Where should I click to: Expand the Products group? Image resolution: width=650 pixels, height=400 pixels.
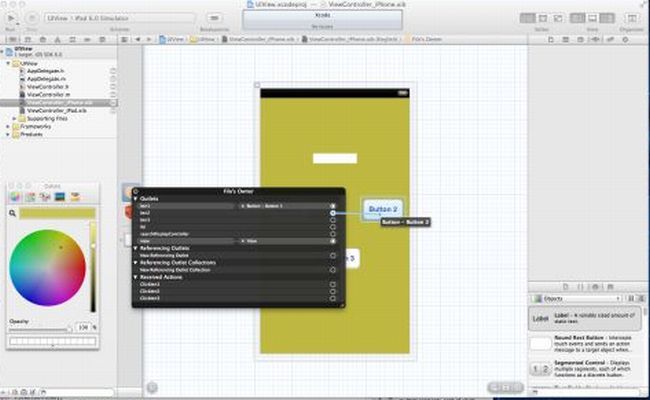(x=8, y=134)
